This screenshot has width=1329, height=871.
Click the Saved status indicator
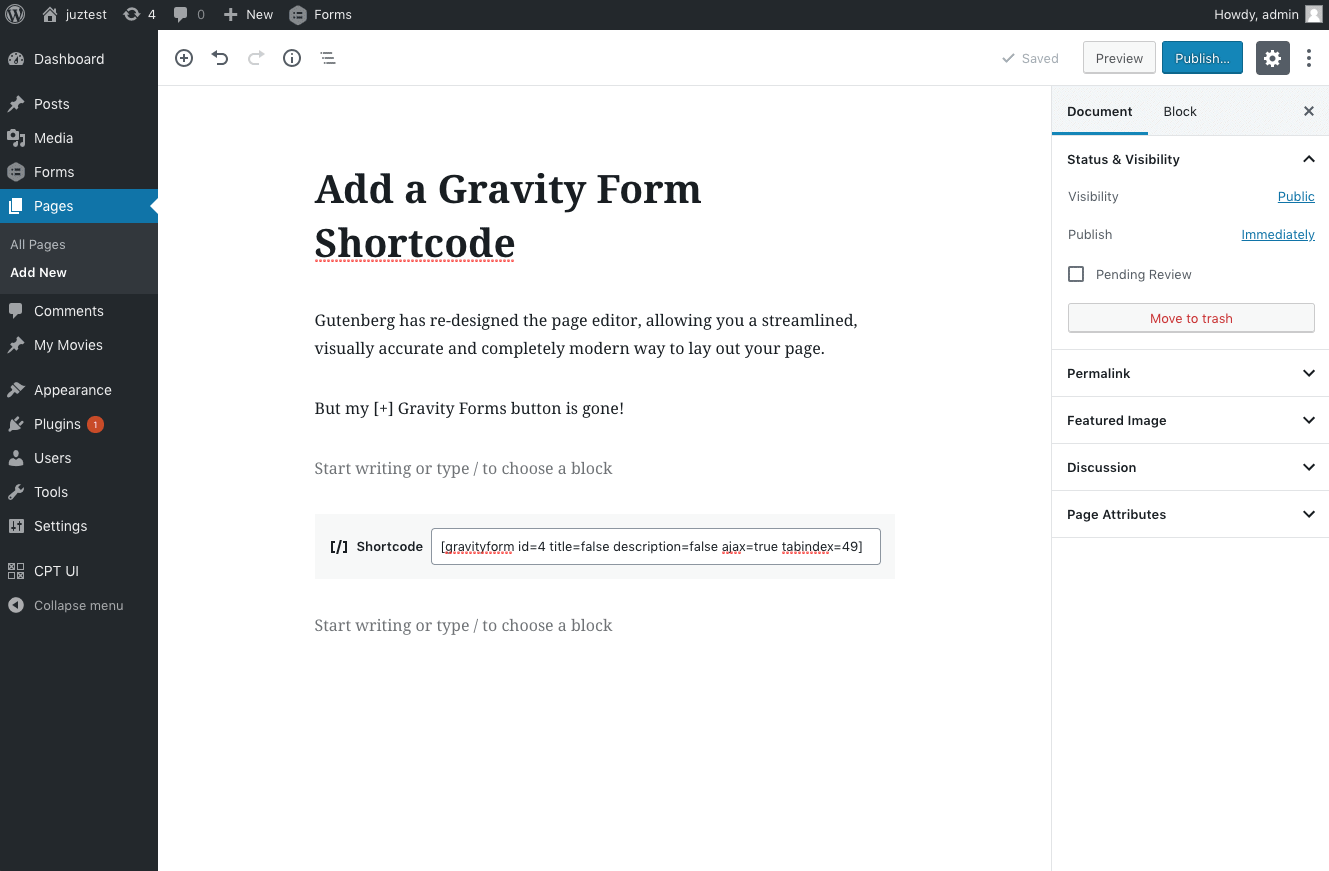point(1030,59)
